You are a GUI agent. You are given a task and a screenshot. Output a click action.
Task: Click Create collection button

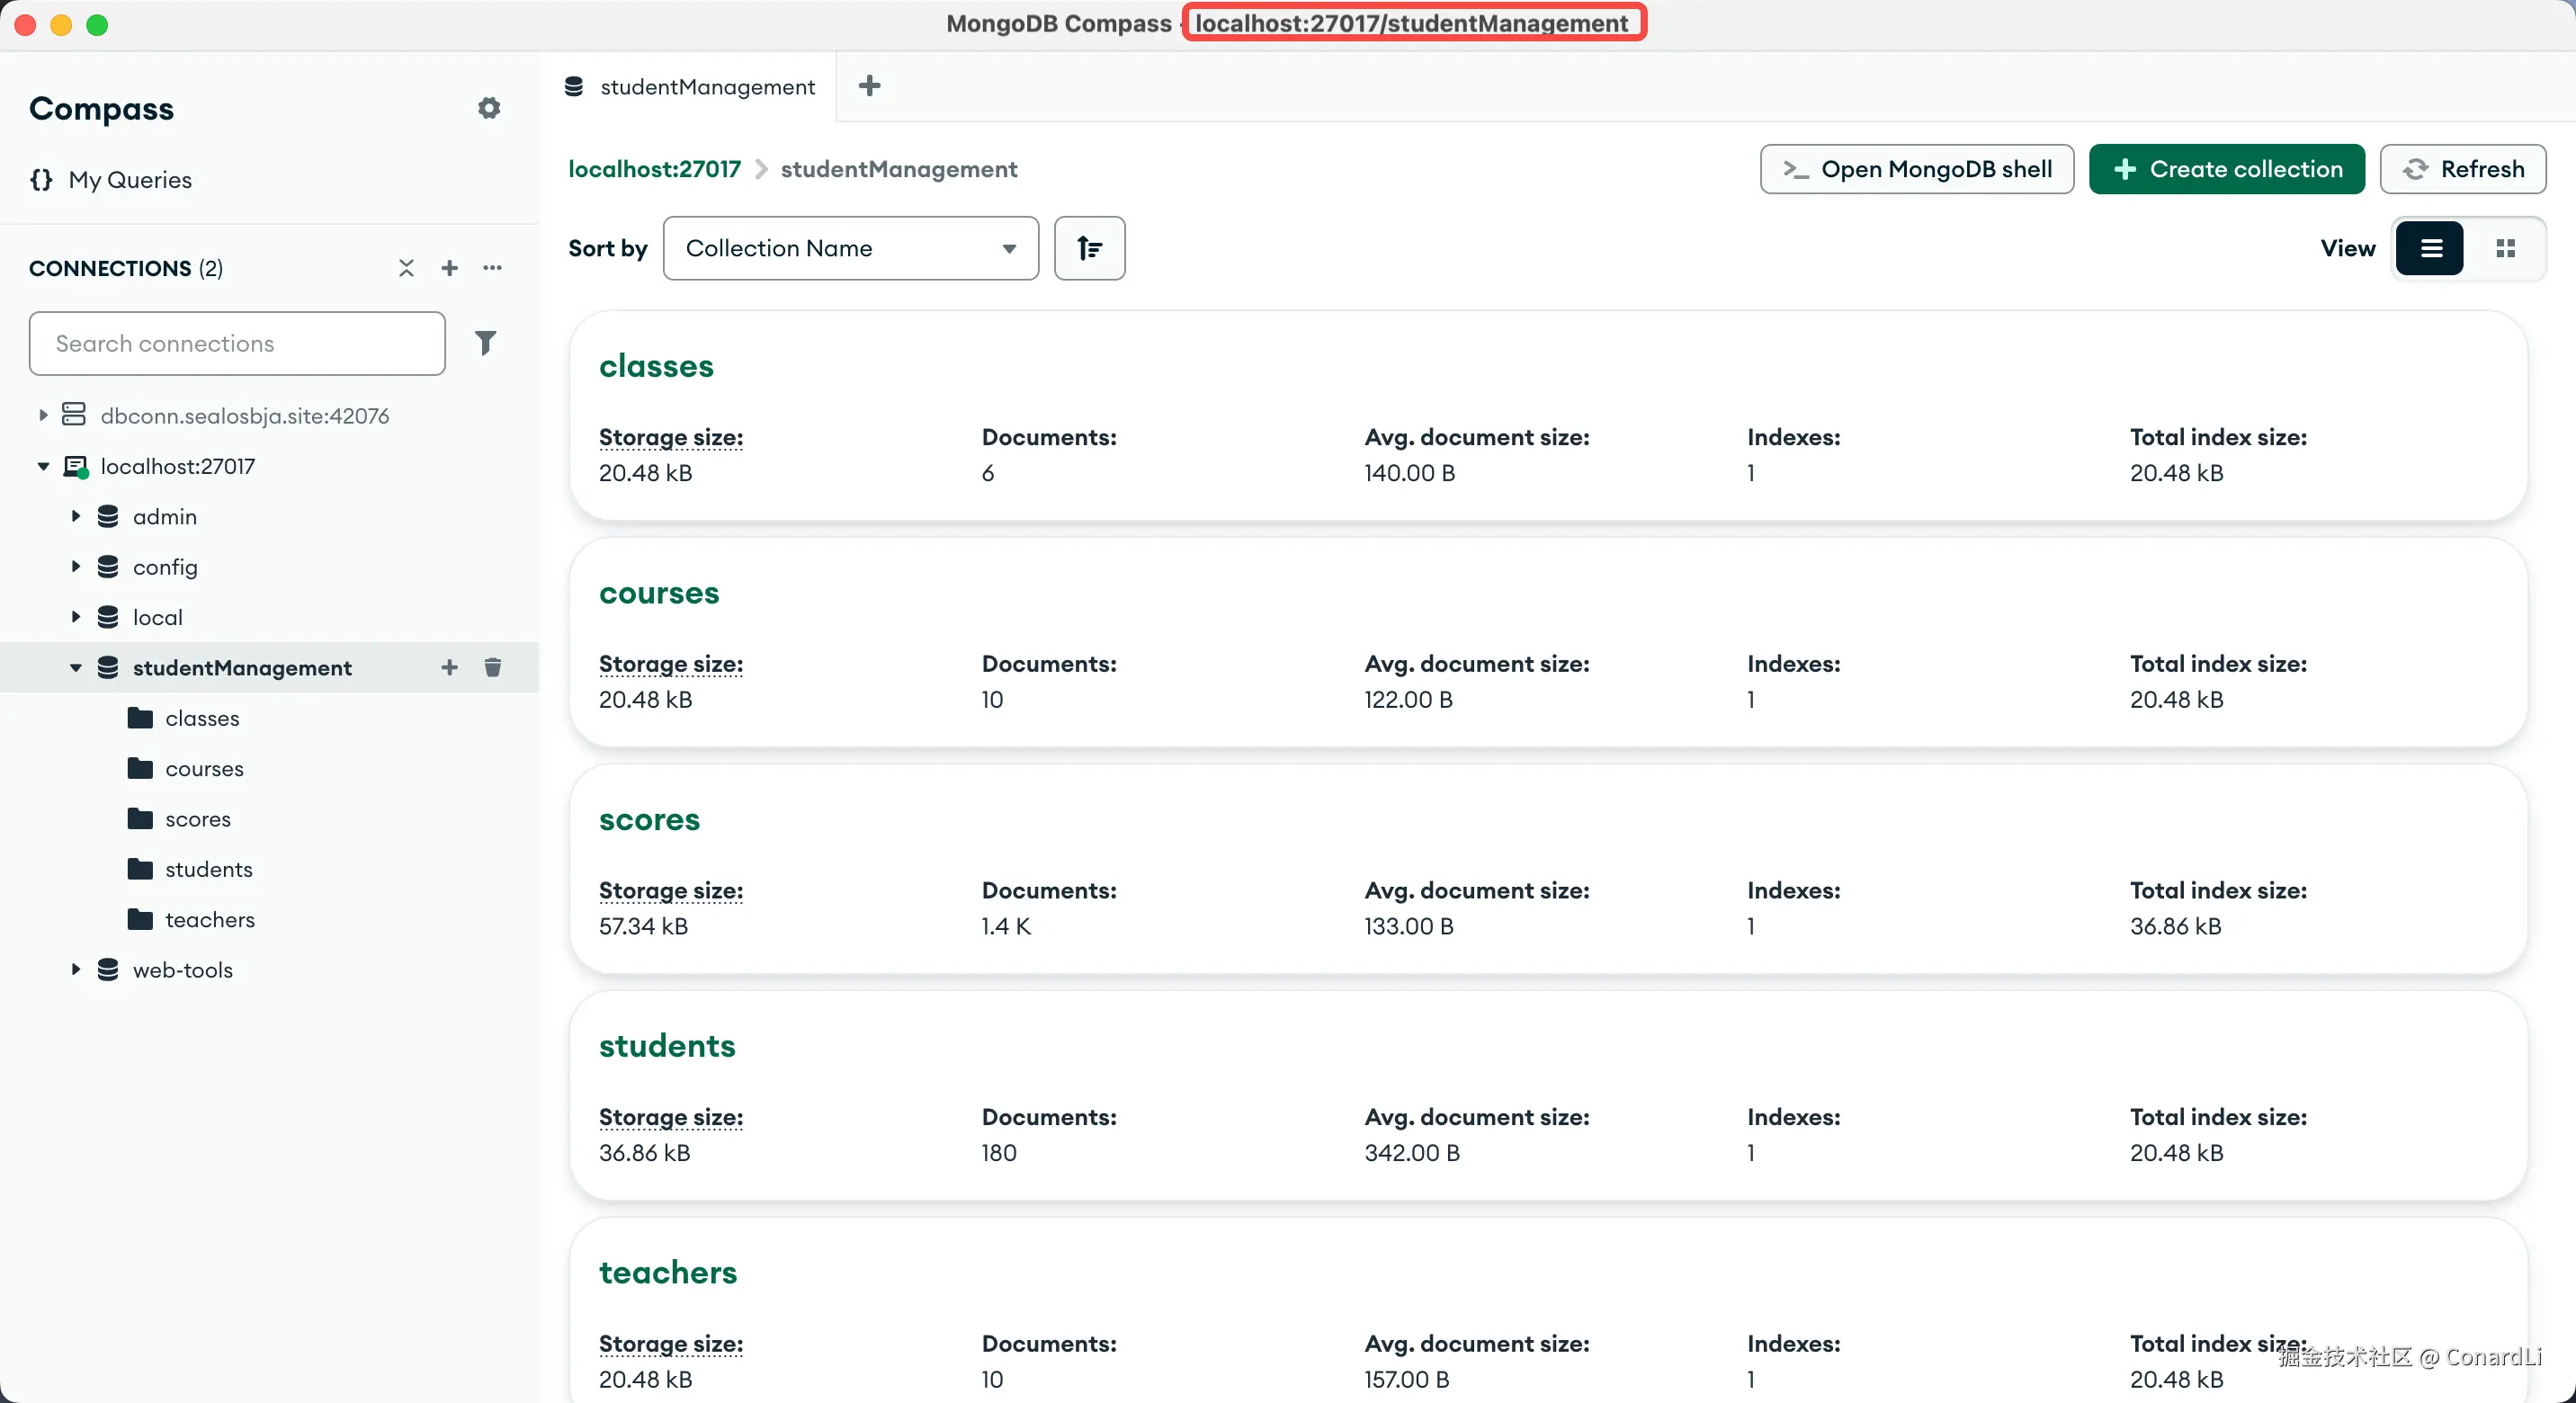click(x=2226, y=169)
